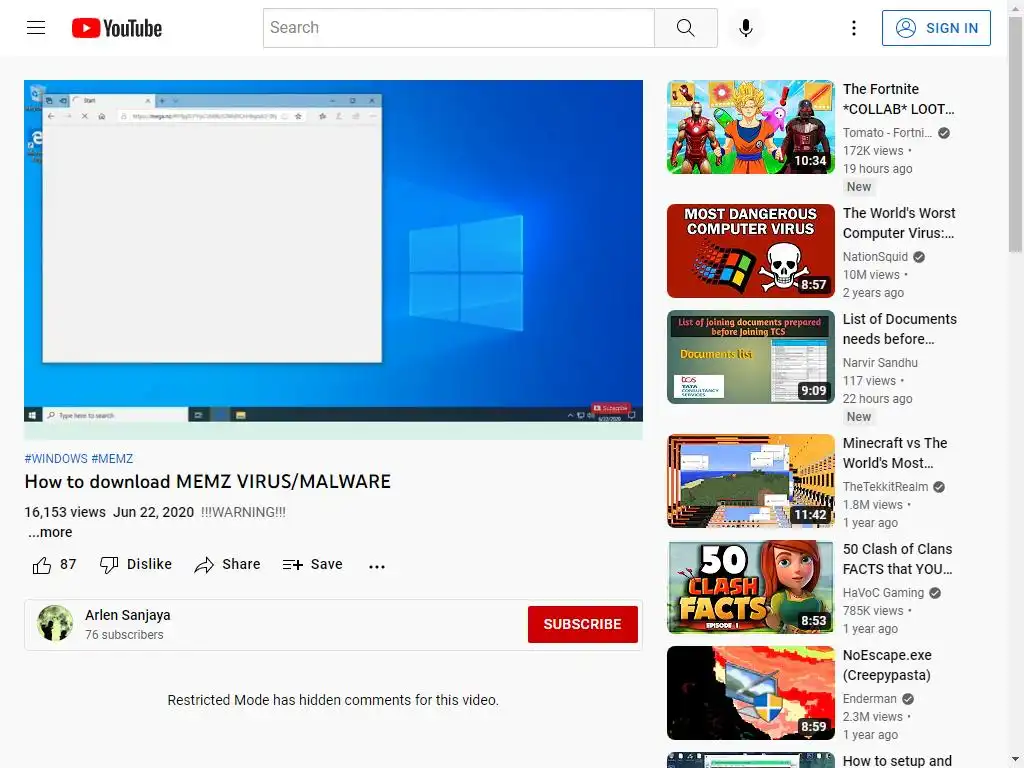This screenshot has width=1024, height=768.
Task: Click the scrollbar down arrow
Action: point(1015,760)
